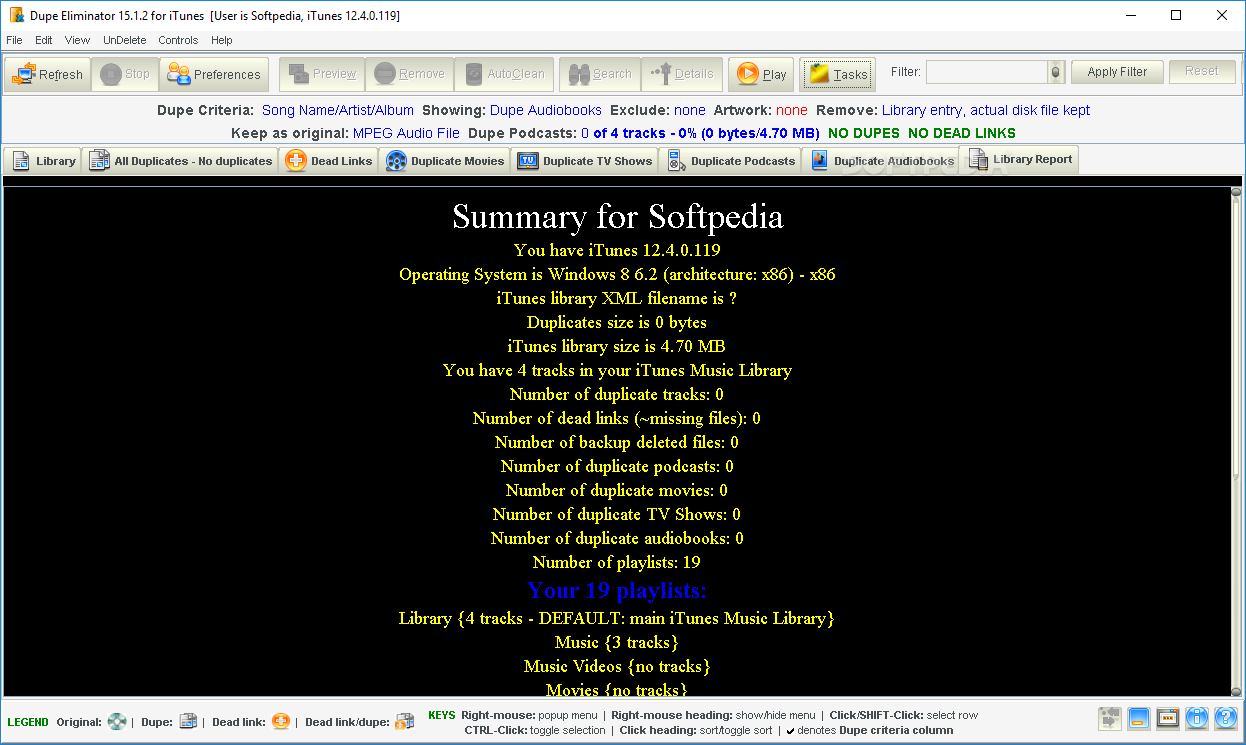Switch to the Dead Links tab
1246x745 pixels.
coord(328,161)
